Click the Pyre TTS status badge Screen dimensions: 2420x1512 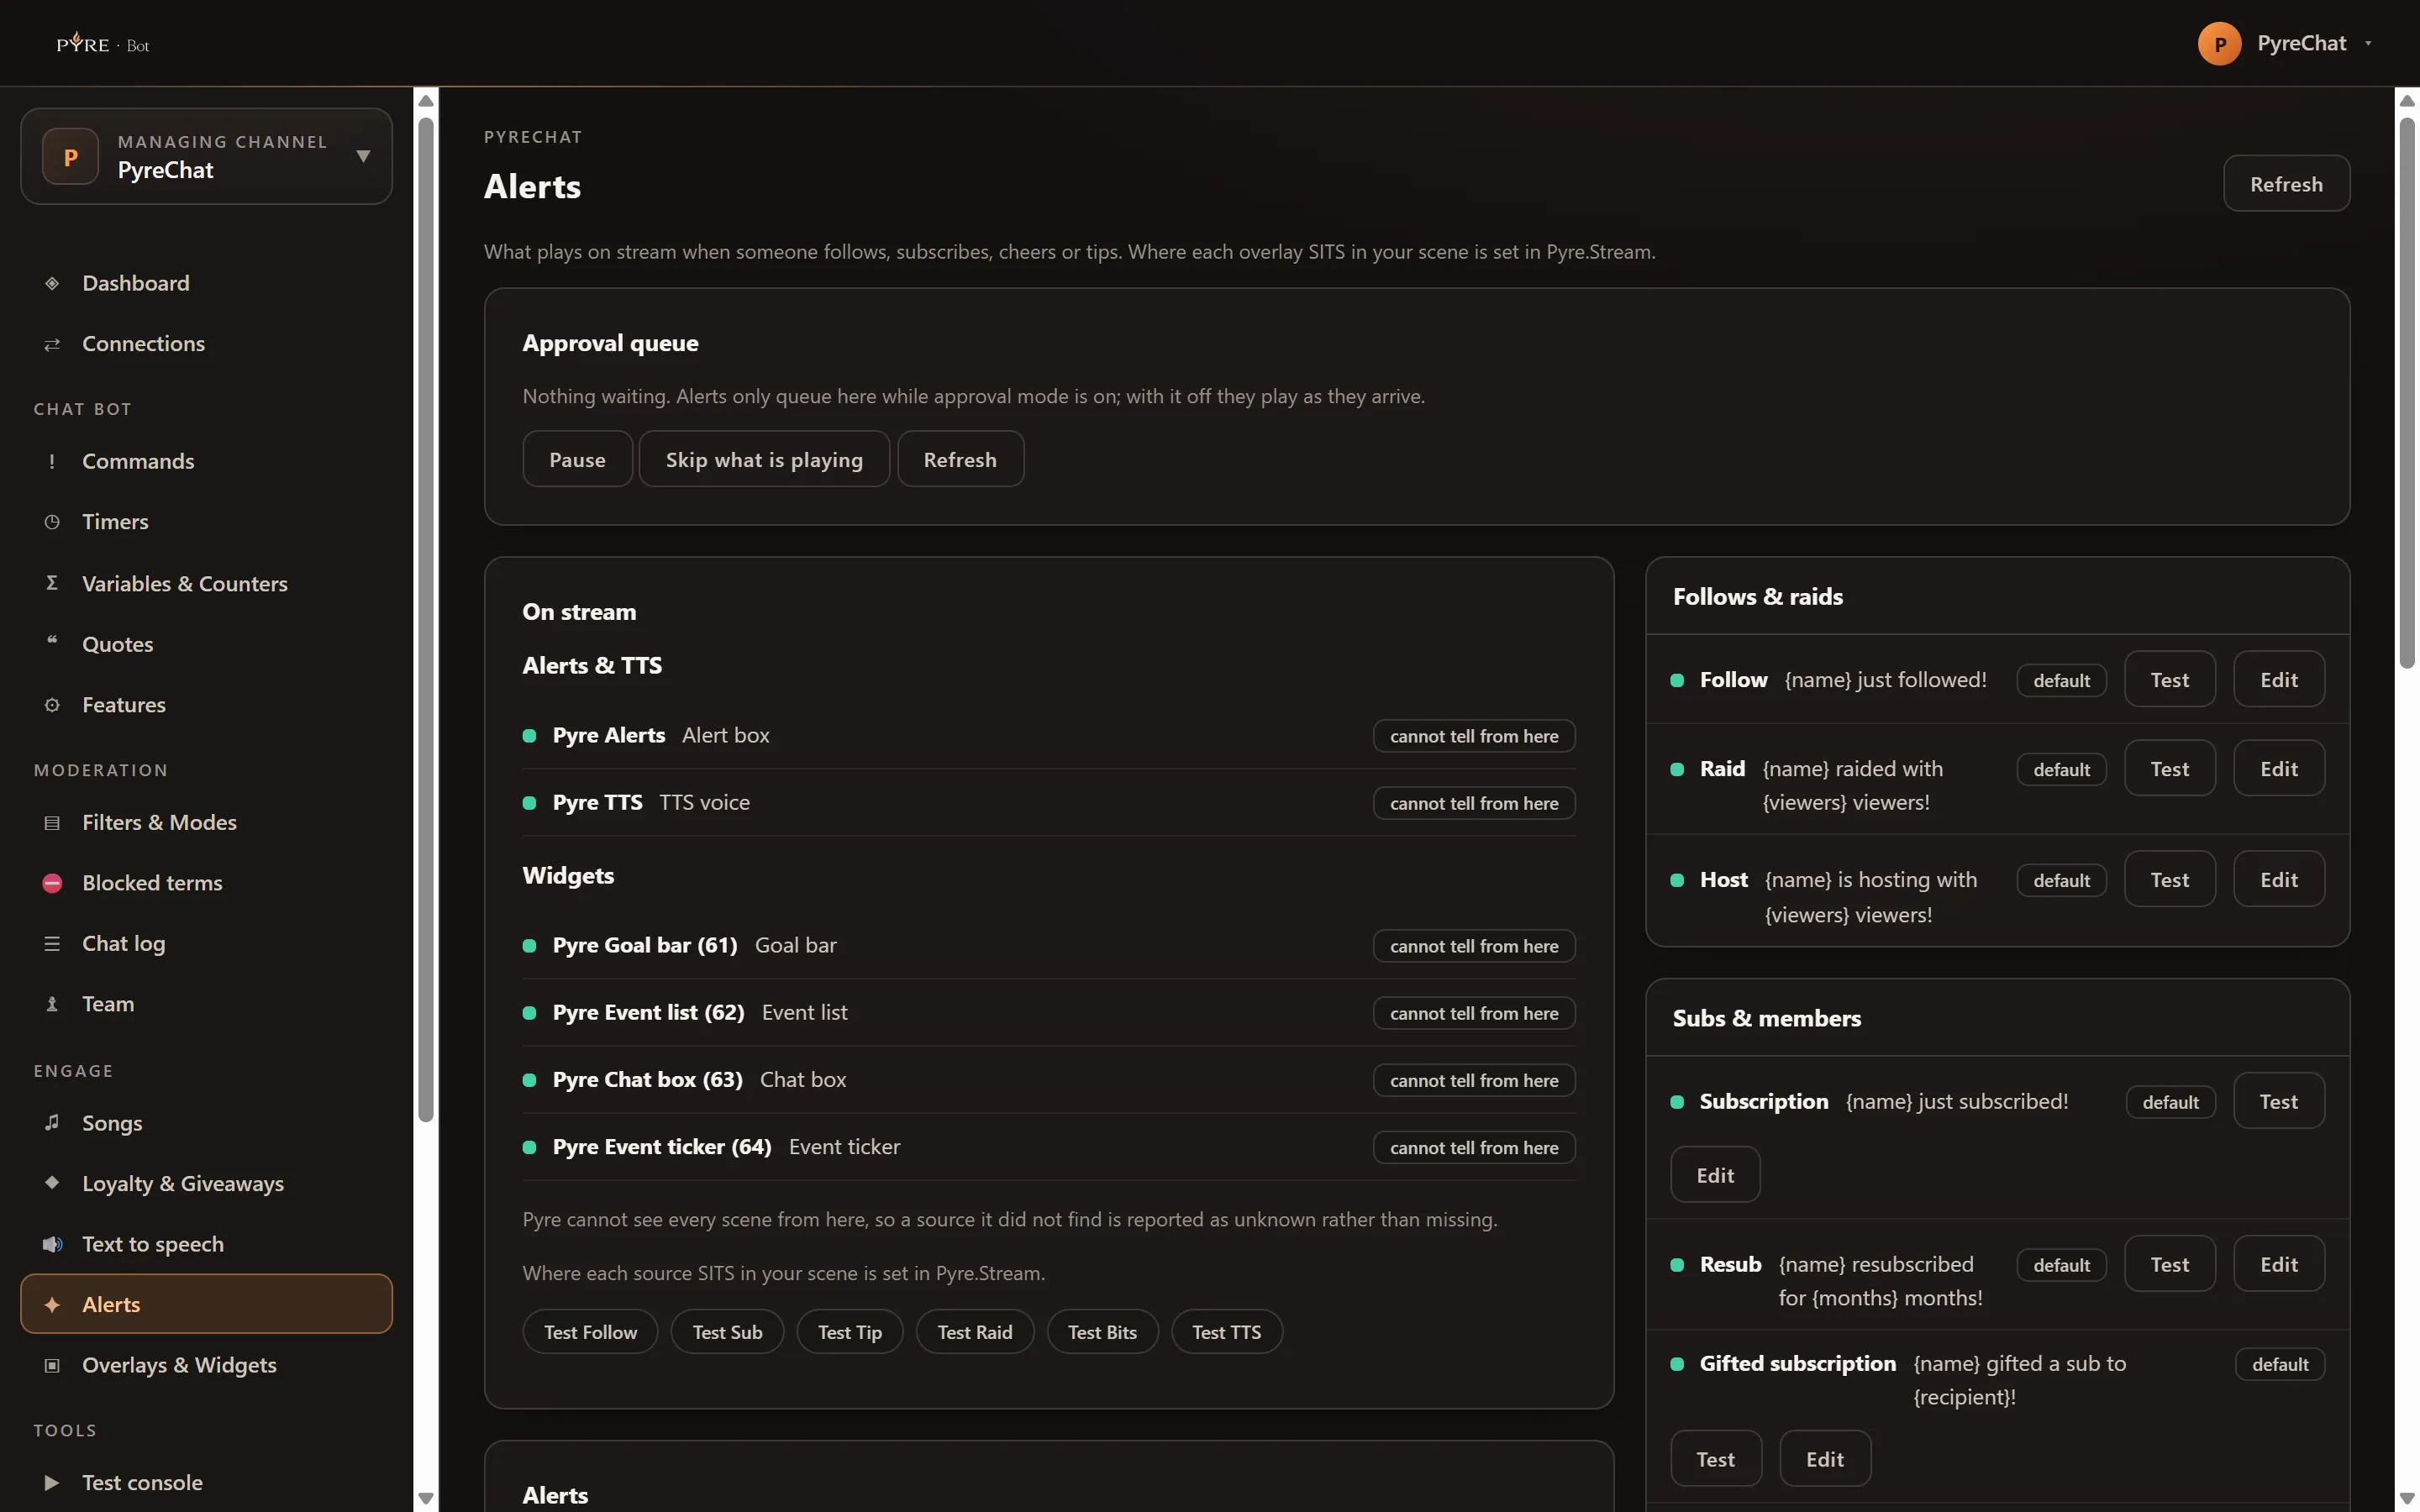click(x=1474, y=803)
